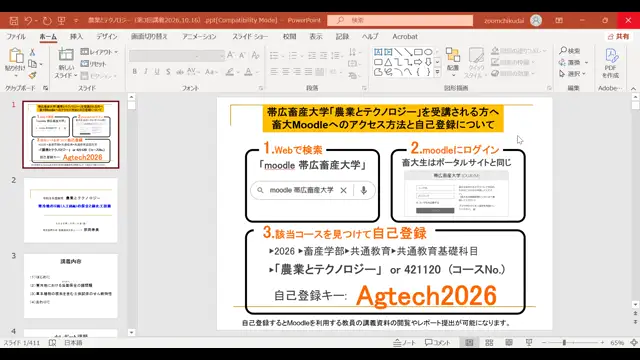Click the text highlight color button

230,72
